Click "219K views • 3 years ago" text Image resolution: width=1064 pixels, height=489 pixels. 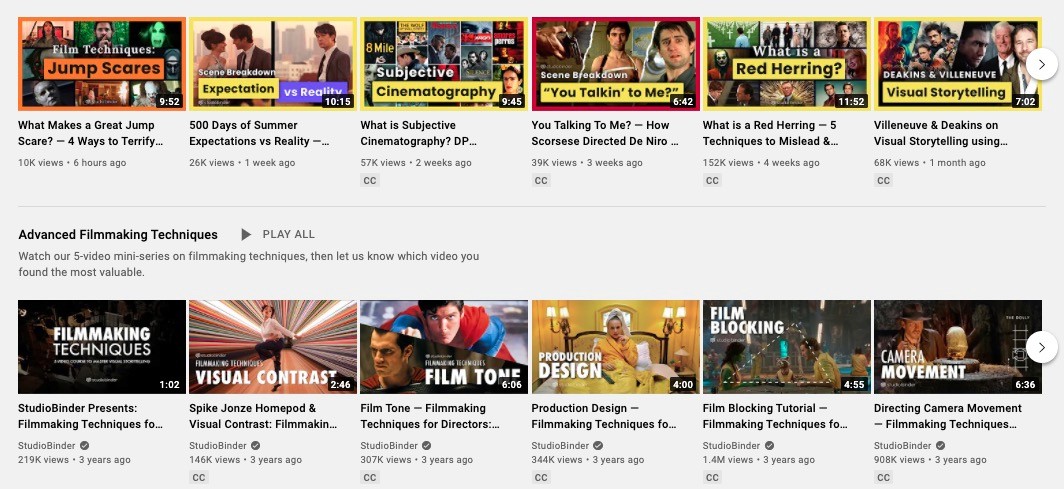75,460
